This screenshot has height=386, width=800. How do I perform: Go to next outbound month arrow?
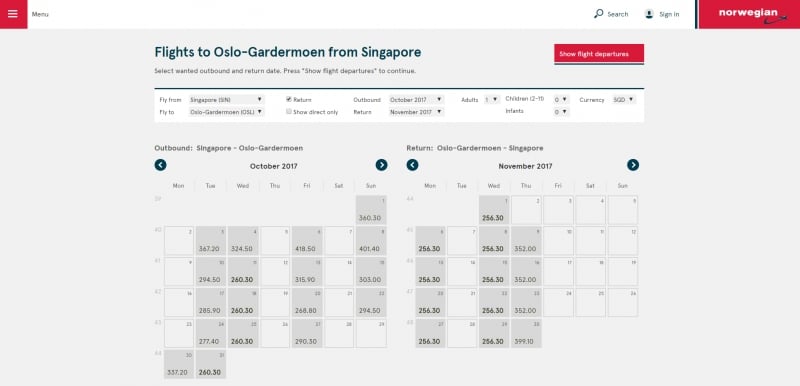[381, 165]
